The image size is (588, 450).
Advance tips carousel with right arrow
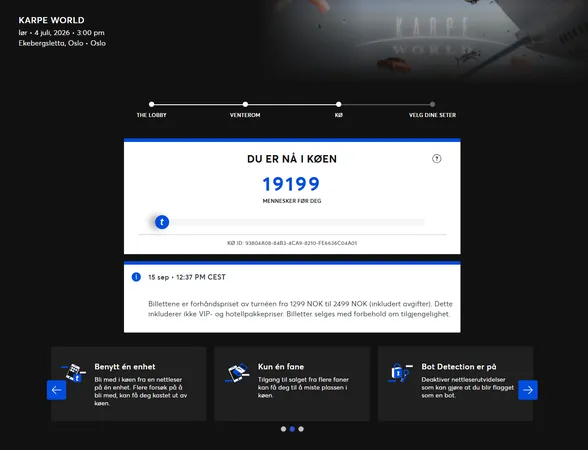click(x=528, y=390)
